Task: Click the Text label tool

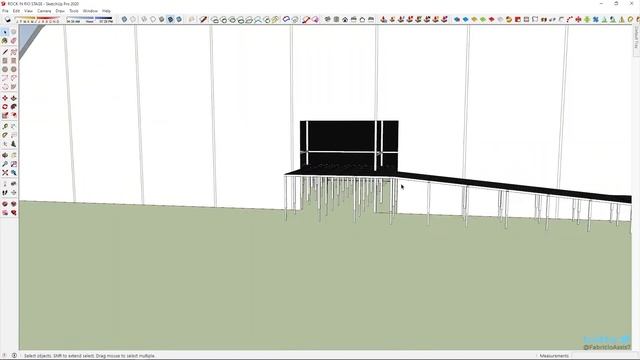Action: 13,135
